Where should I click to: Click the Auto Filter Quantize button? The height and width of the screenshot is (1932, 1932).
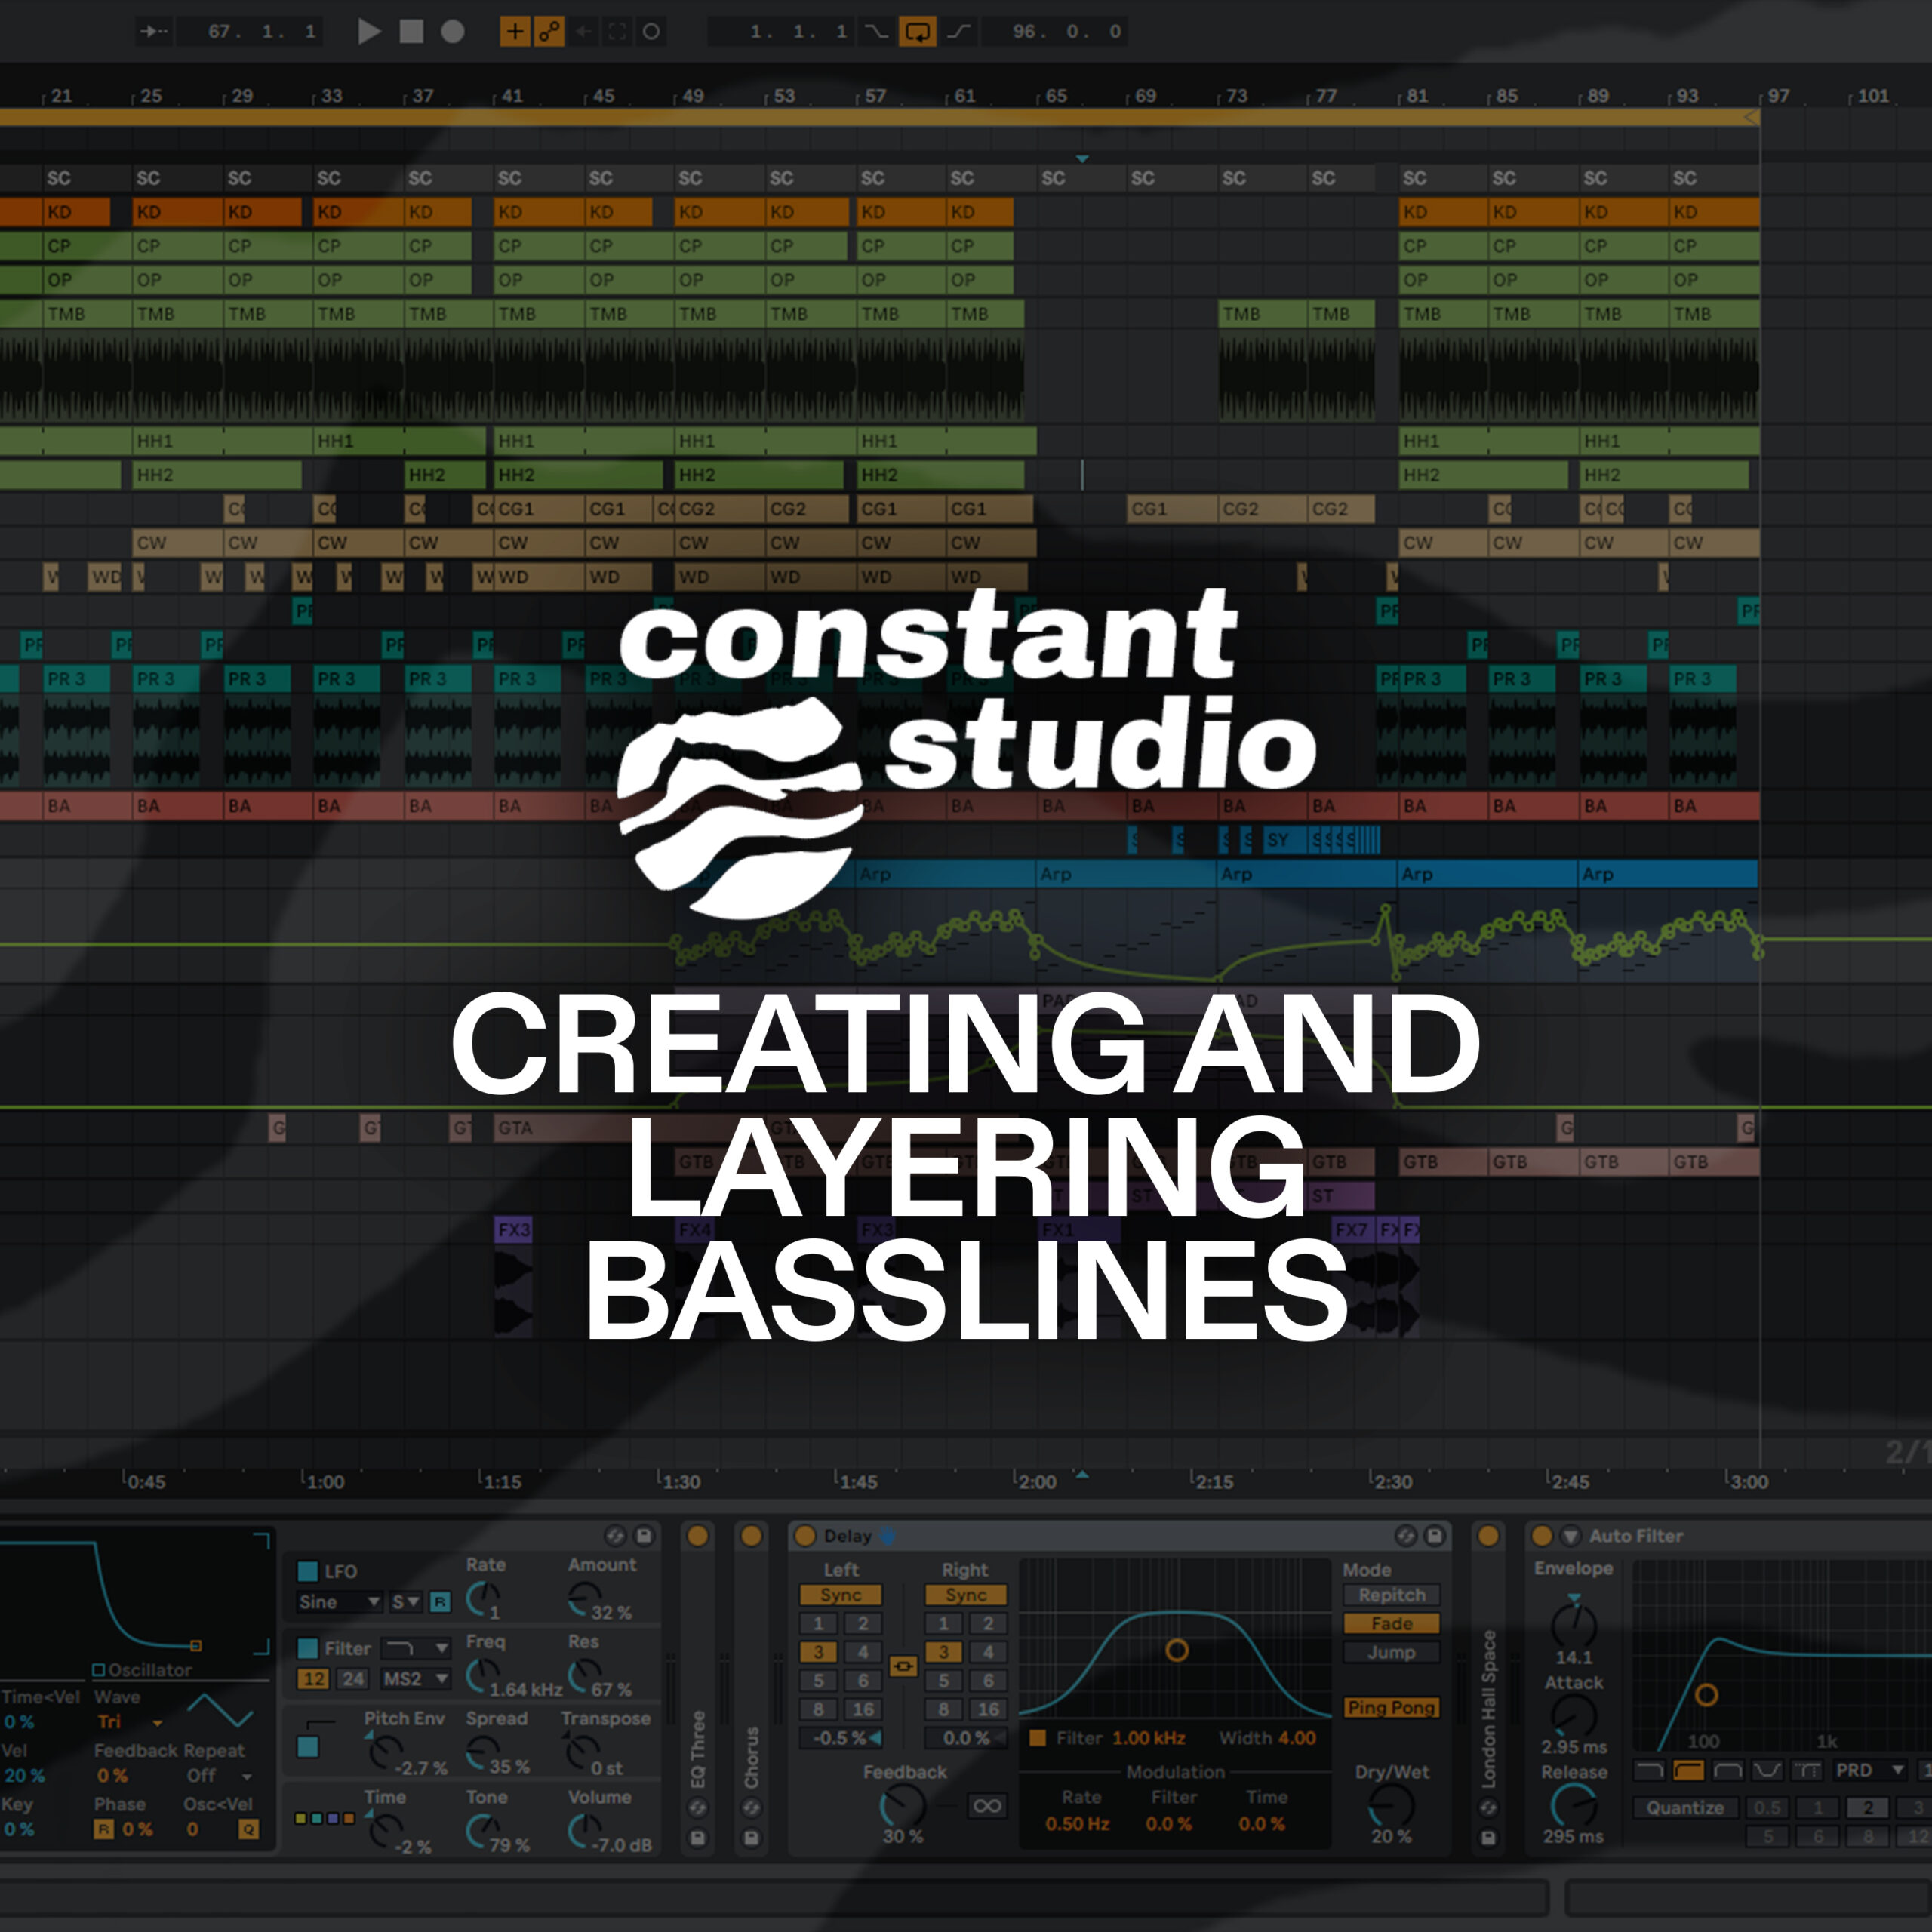1685,1808
